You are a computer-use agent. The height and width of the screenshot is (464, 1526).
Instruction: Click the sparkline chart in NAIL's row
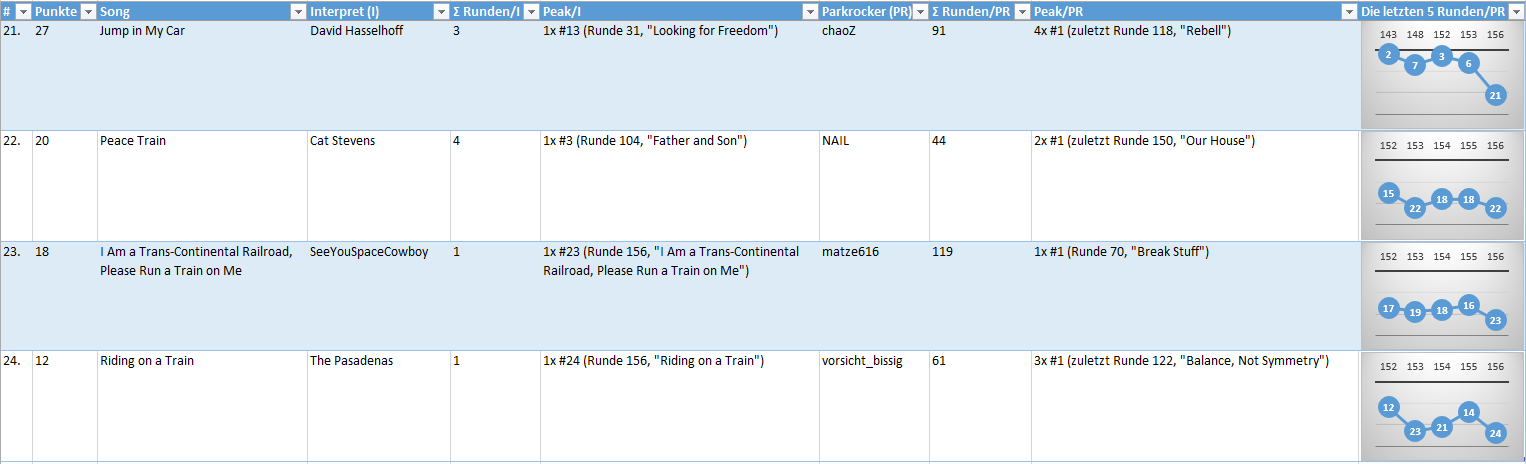pyautogui.click(x=1442, y=185)
